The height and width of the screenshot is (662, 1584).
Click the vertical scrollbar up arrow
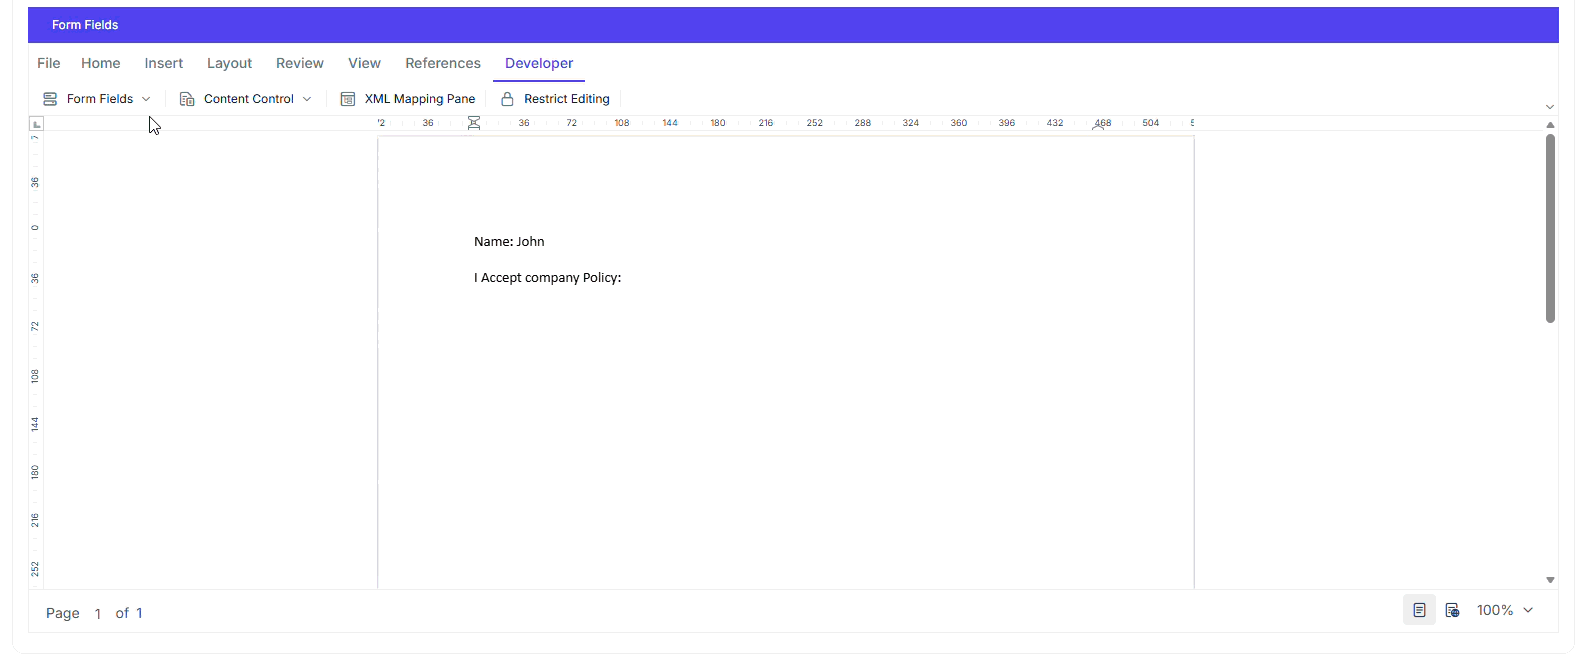pyautogui.click(x=1550, y=125)
